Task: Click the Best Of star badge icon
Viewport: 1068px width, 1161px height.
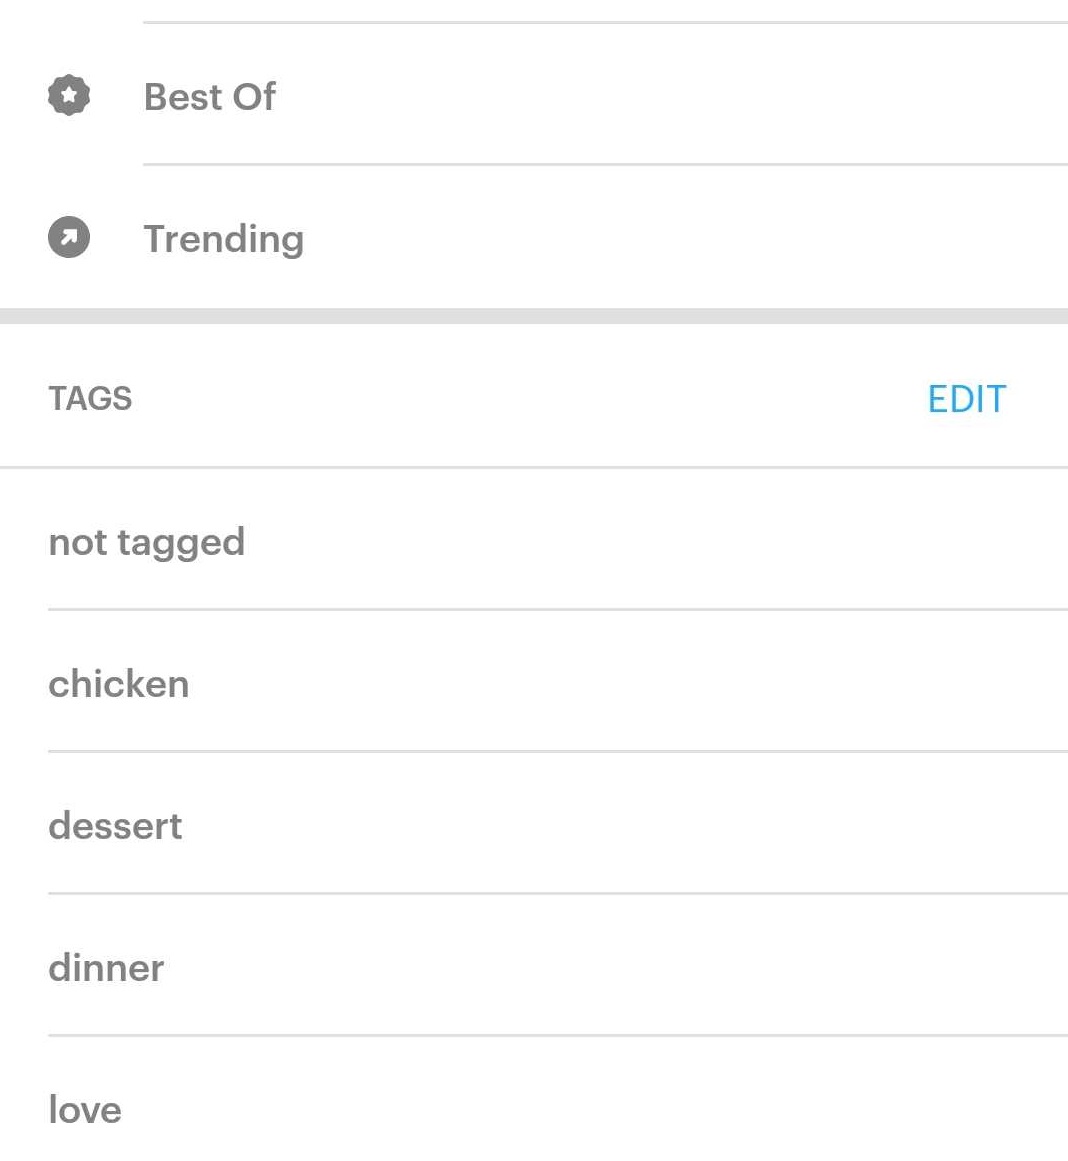Action: point(69,96)
